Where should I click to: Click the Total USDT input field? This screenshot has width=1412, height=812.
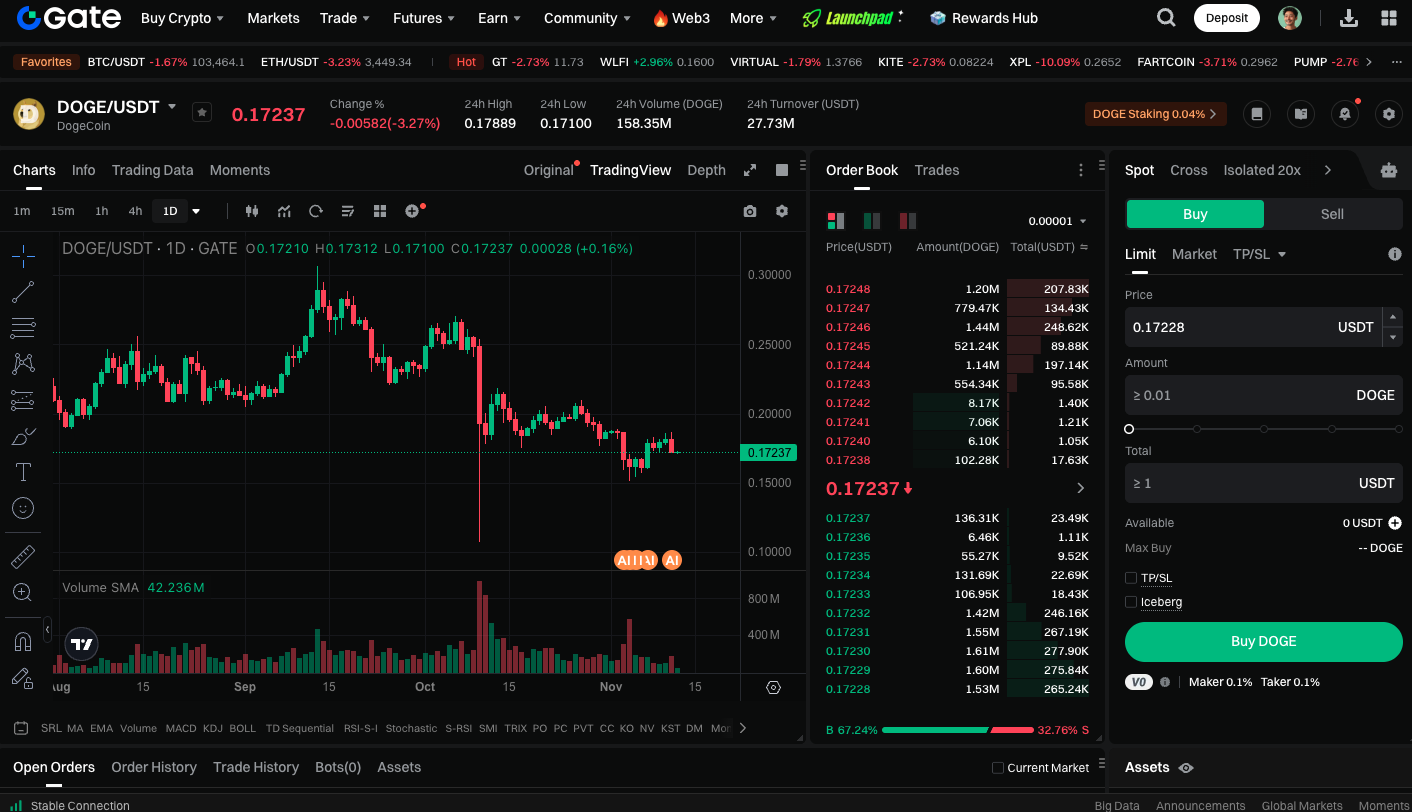[1264, 483]
